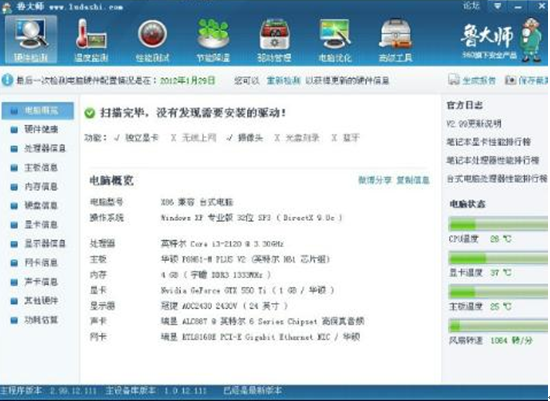Click 已经是最新版本 in status bar
550x401 pixels.
point(253,390)
